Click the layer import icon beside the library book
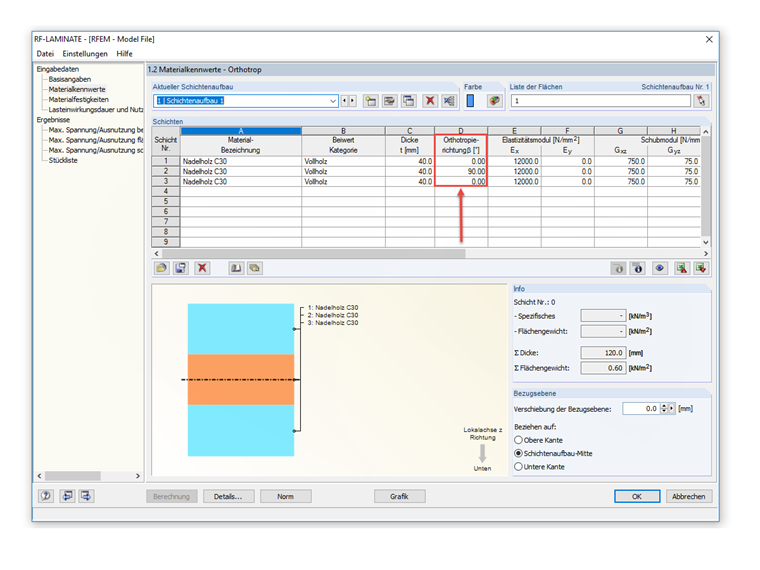Image resolution: width=760 pixels, height=570 pixels. click(255, 268)
